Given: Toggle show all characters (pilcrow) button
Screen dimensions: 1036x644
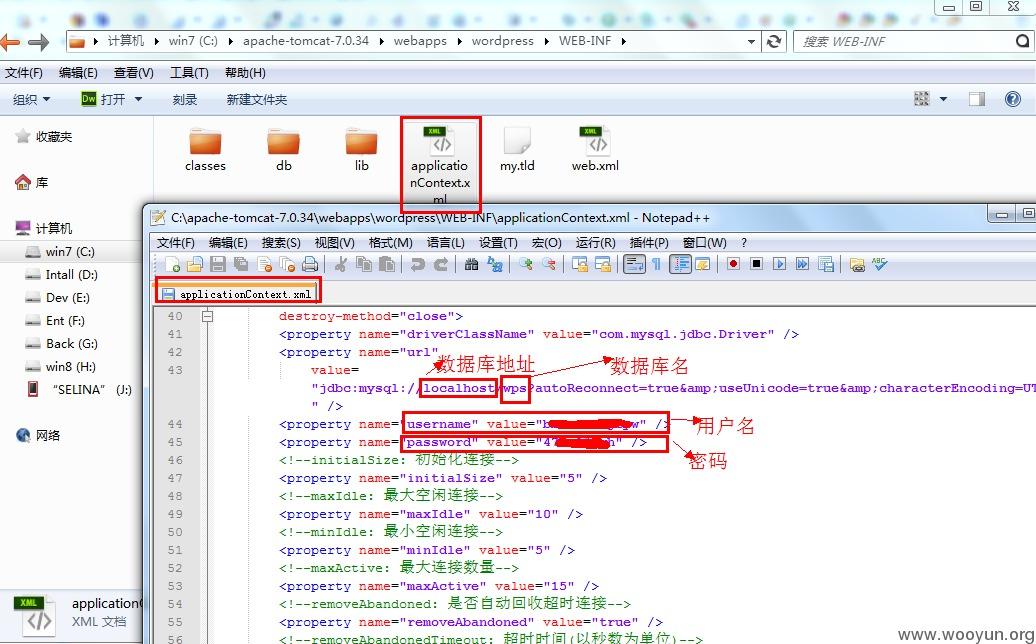Looking at the screenshot, I should pyautogui.click(x=656, y=264).
